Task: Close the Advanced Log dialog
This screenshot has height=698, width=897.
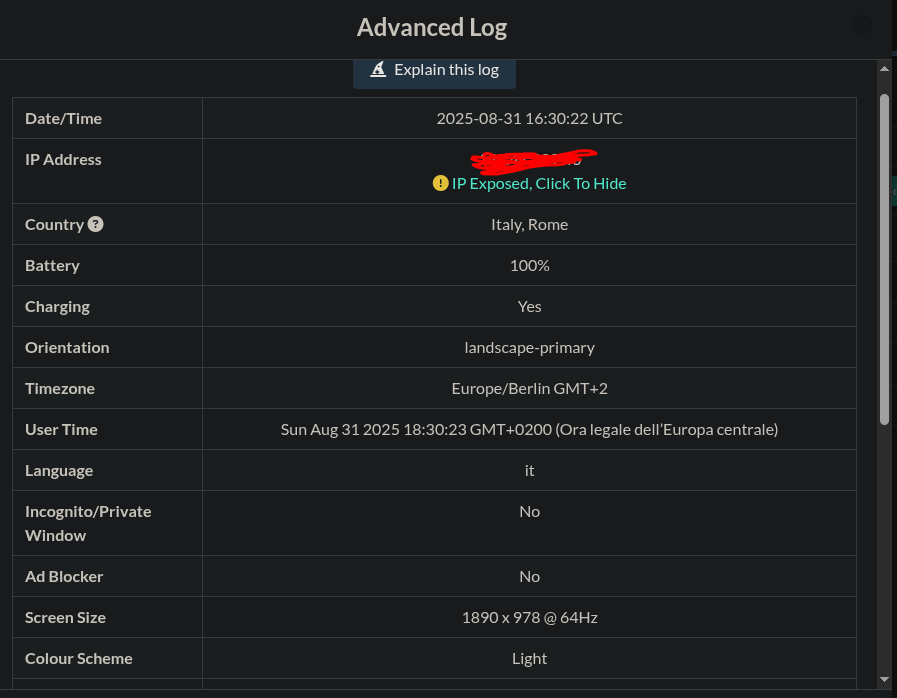Action: (x=861, y=27)
